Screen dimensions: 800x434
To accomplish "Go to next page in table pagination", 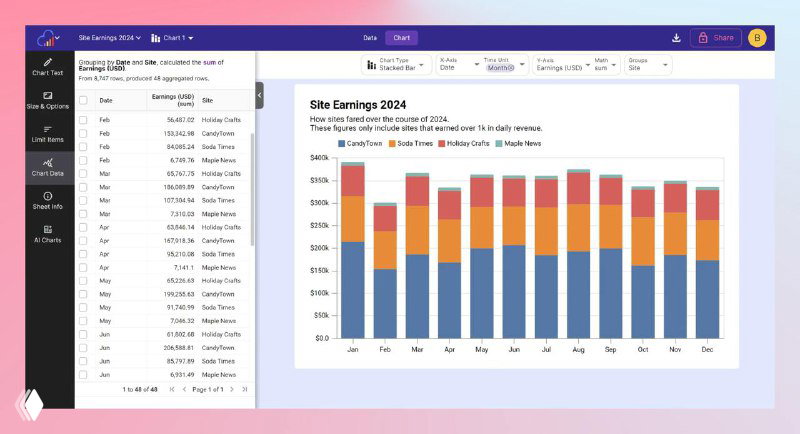I will click(232, 388).
